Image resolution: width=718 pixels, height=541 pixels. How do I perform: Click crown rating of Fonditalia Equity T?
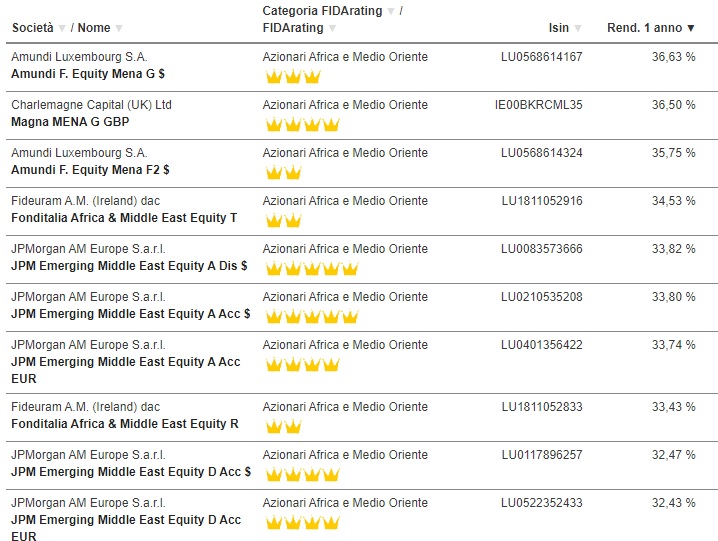click(x=283, y=220)
